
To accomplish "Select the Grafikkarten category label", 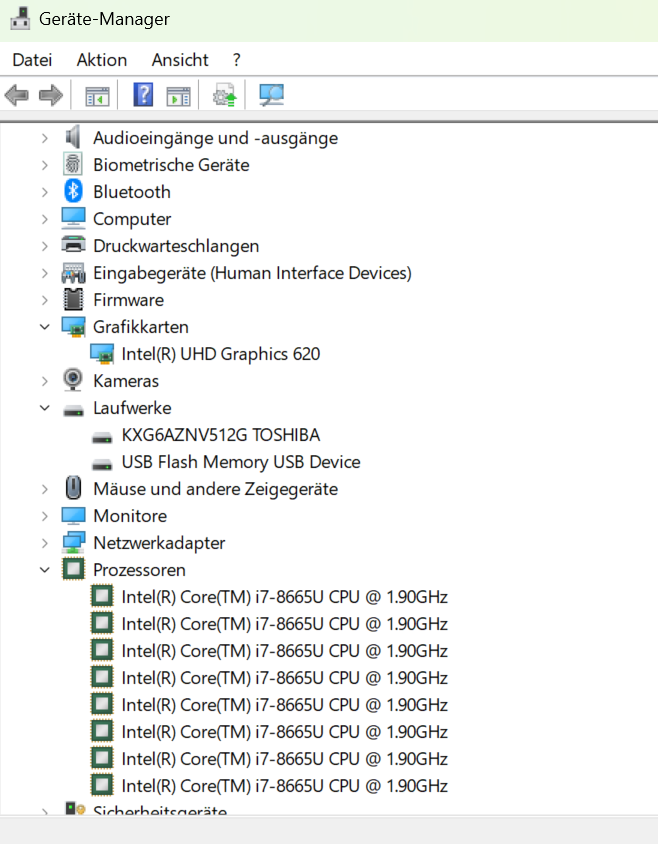I will [x=141, y=327].
